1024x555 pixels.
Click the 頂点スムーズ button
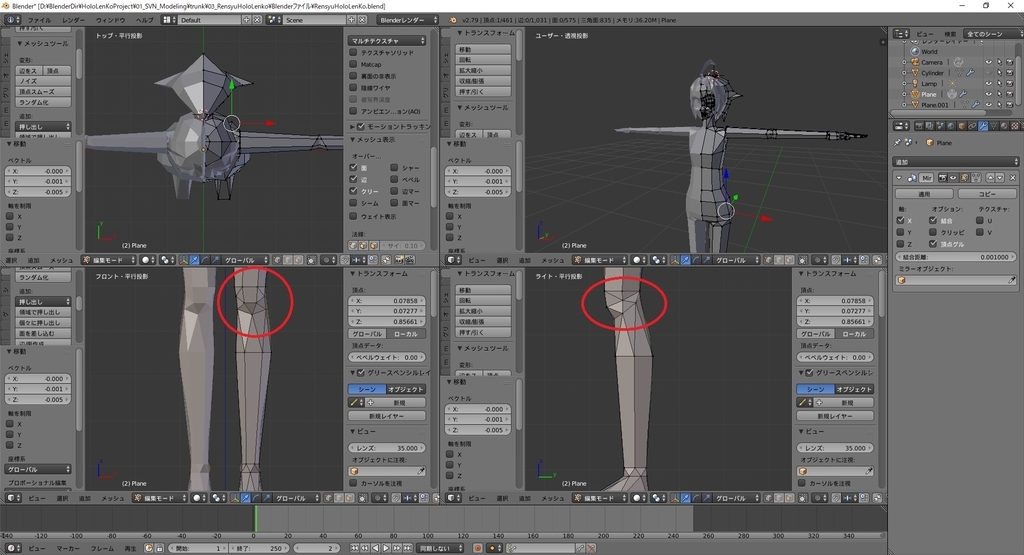pyautogui.click(x=43, y=91)
